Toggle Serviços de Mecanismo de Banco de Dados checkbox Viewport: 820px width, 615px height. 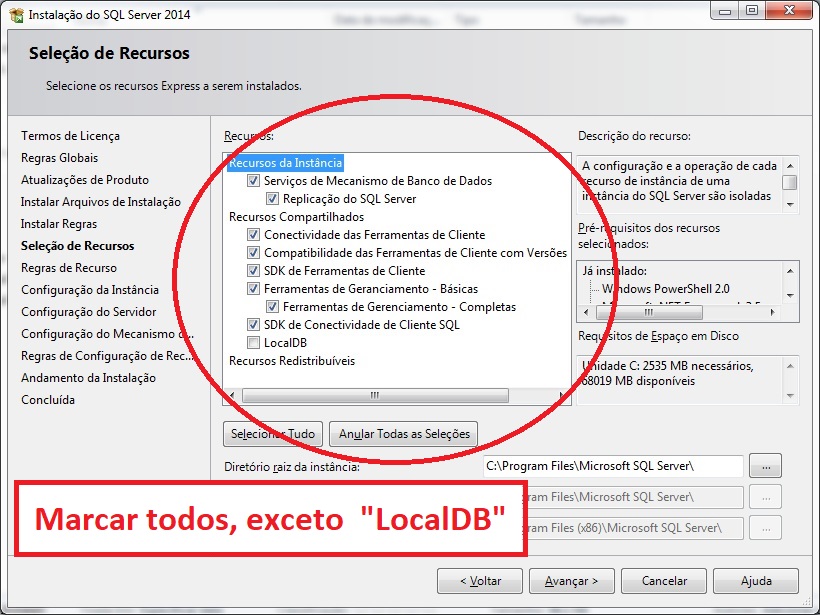click(x=253, y=181)
